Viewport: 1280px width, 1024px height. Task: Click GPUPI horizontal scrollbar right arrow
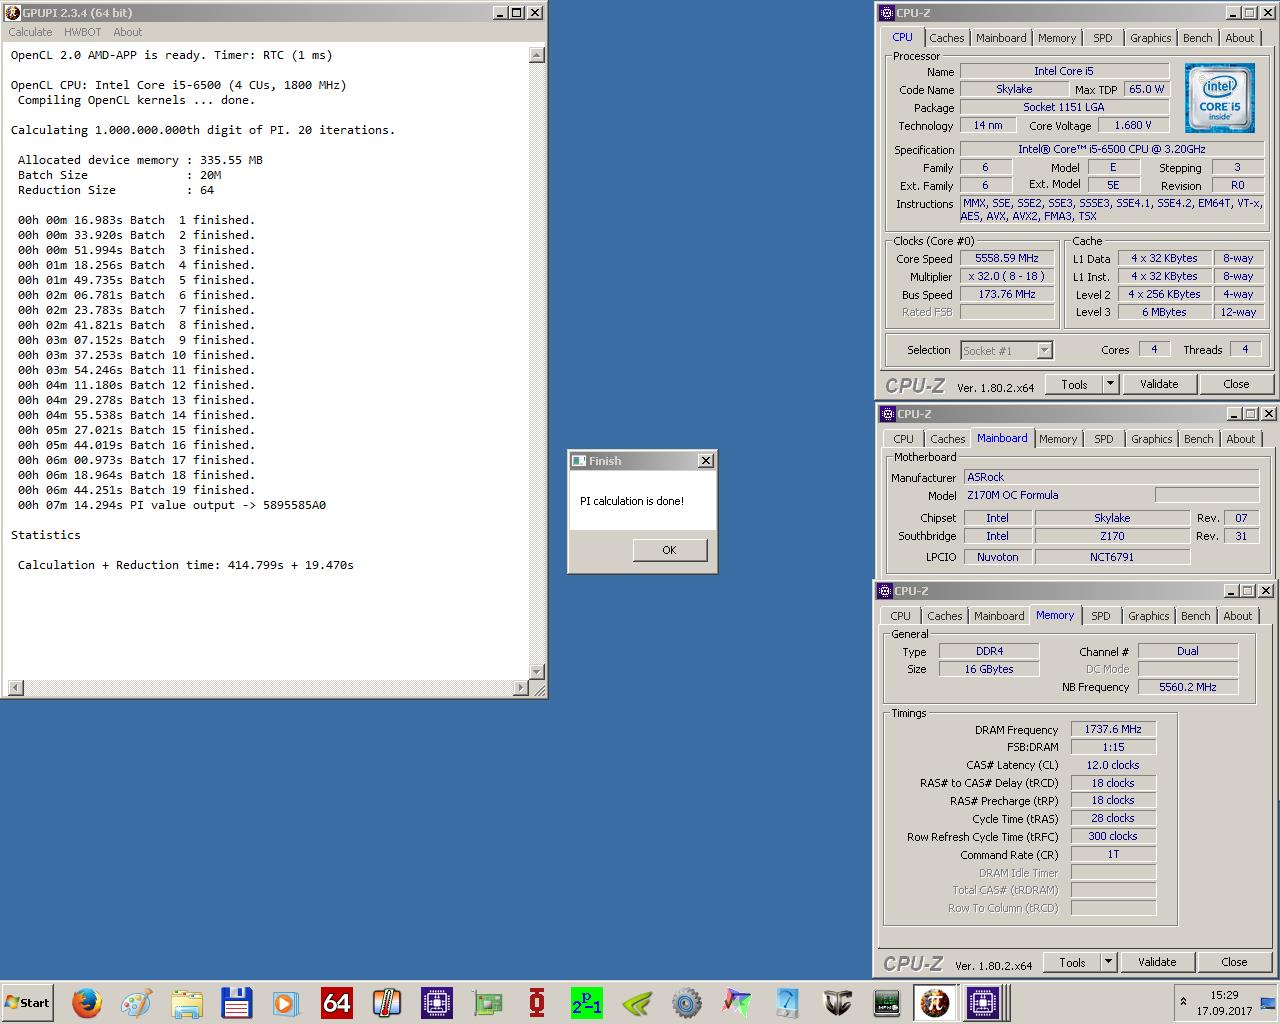(520, 688)
